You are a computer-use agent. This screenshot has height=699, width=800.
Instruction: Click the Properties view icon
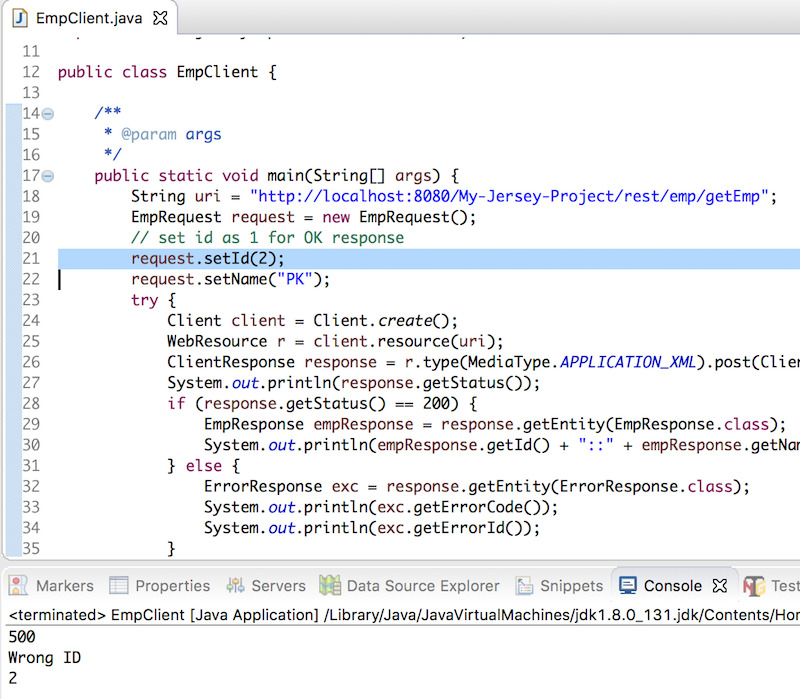pos(117,586)
